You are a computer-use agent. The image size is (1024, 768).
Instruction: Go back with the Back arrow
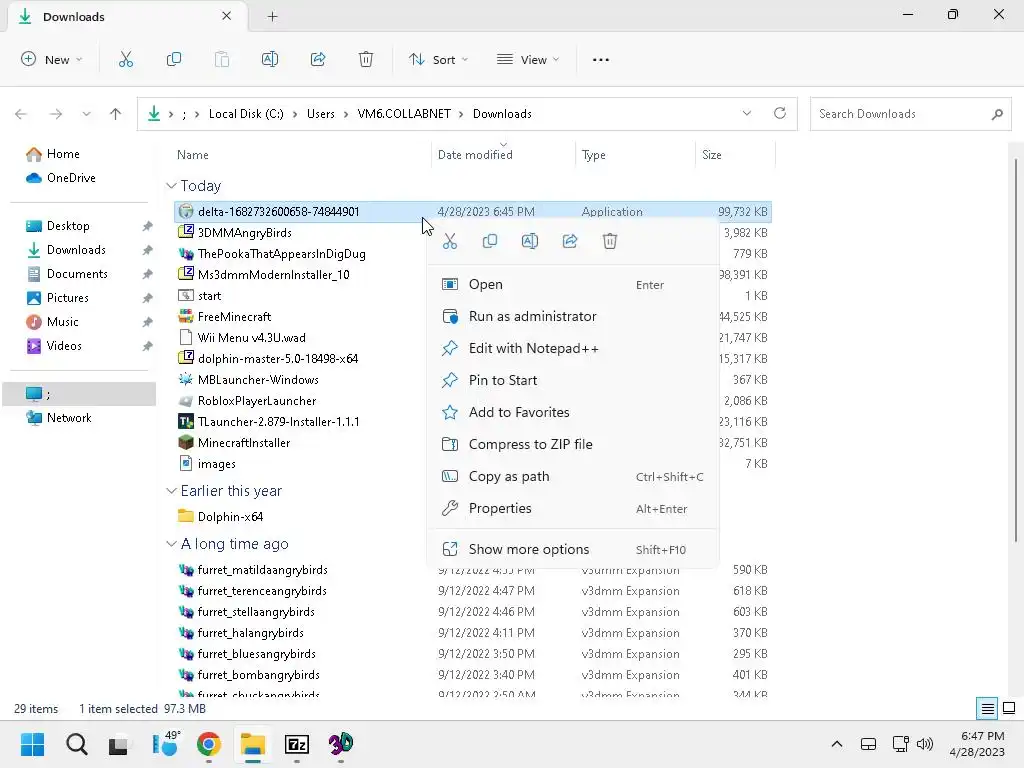[21, 114]
